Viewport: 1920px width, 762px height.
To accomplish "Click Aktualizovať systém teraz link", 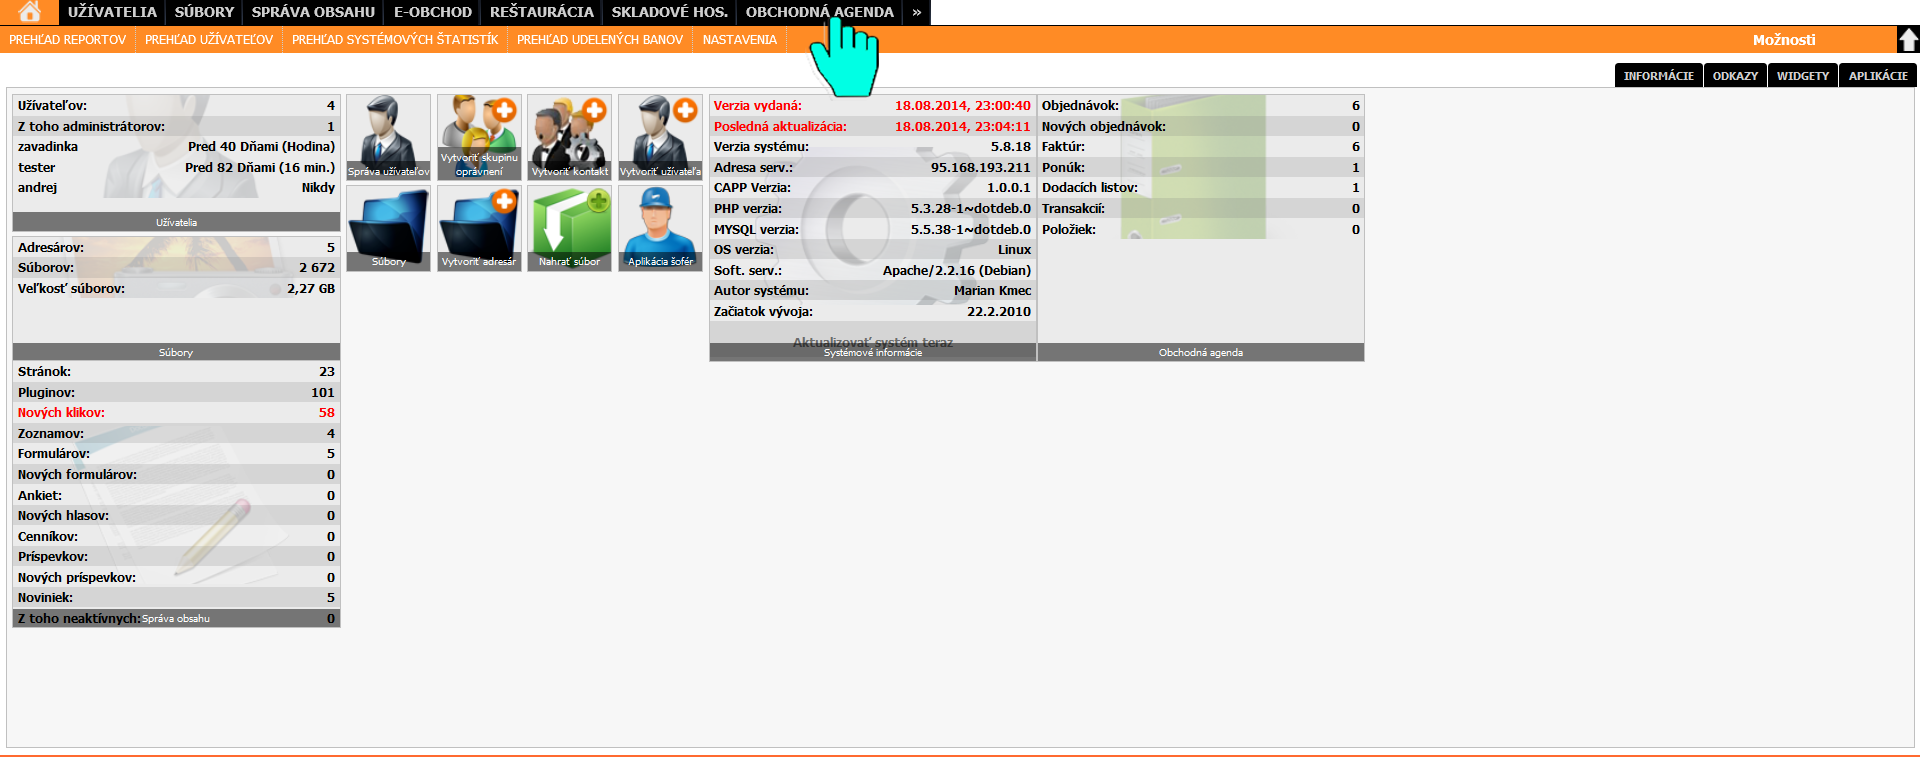I will (x=872, y=342).
